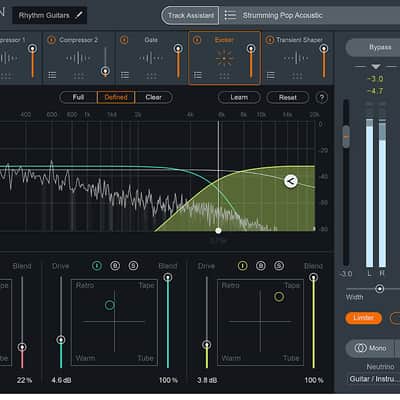
Task: Click Compressor 1 mix slider handle
Action: click(32, 49)
